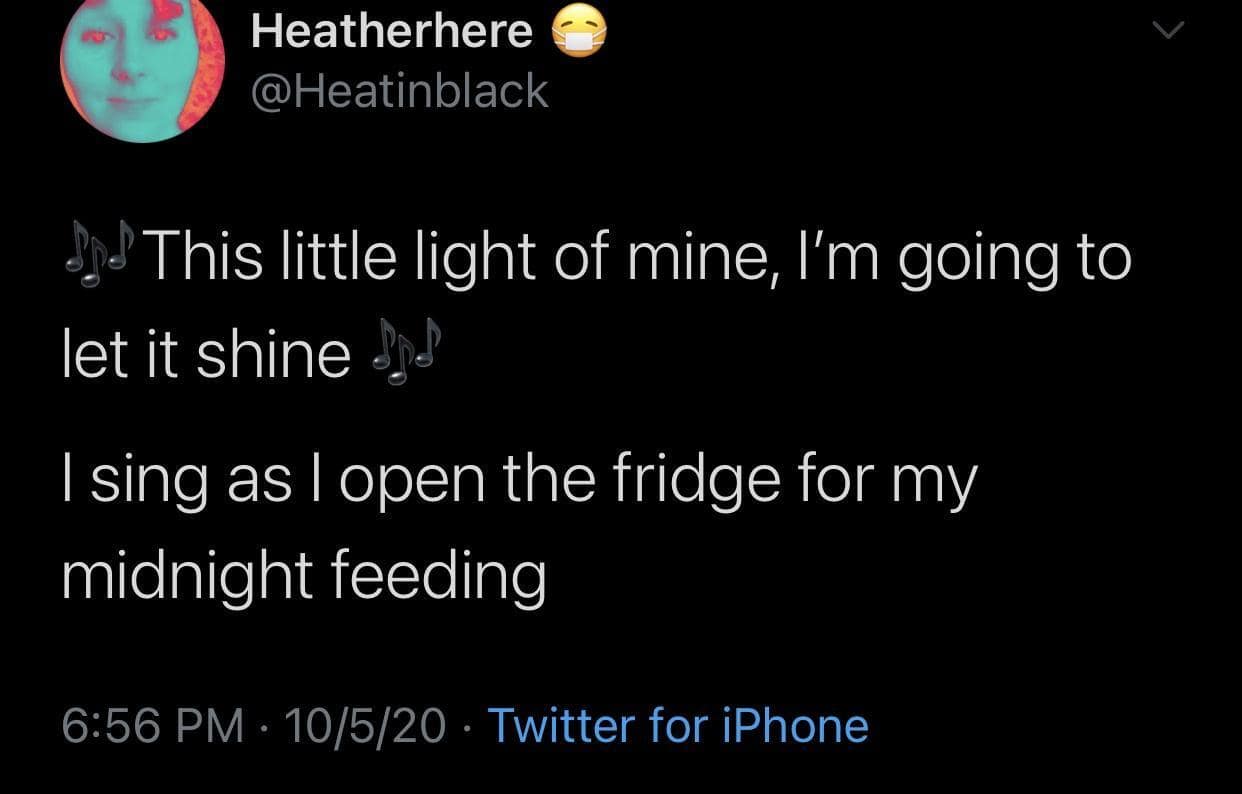Click the 10/5/20 date
Screen dimensions: 1242x794
(363, 725)
